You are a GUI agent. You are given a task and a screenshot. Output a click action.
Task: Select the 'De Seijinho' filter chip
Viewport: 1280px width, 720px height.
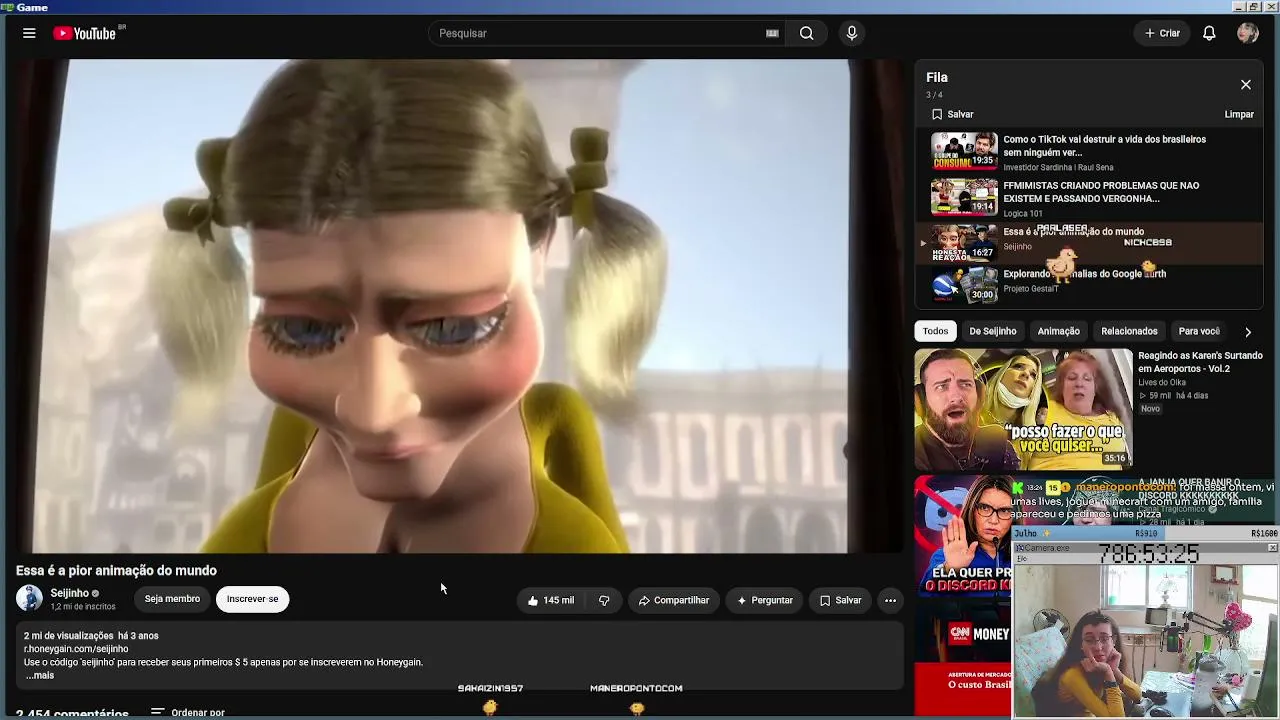click(992, 331)
